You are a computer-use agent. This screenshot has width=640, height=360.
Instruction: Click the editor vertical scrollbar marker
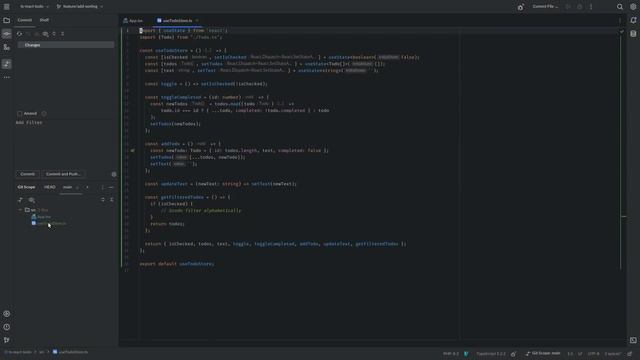[x=624, y=216]
